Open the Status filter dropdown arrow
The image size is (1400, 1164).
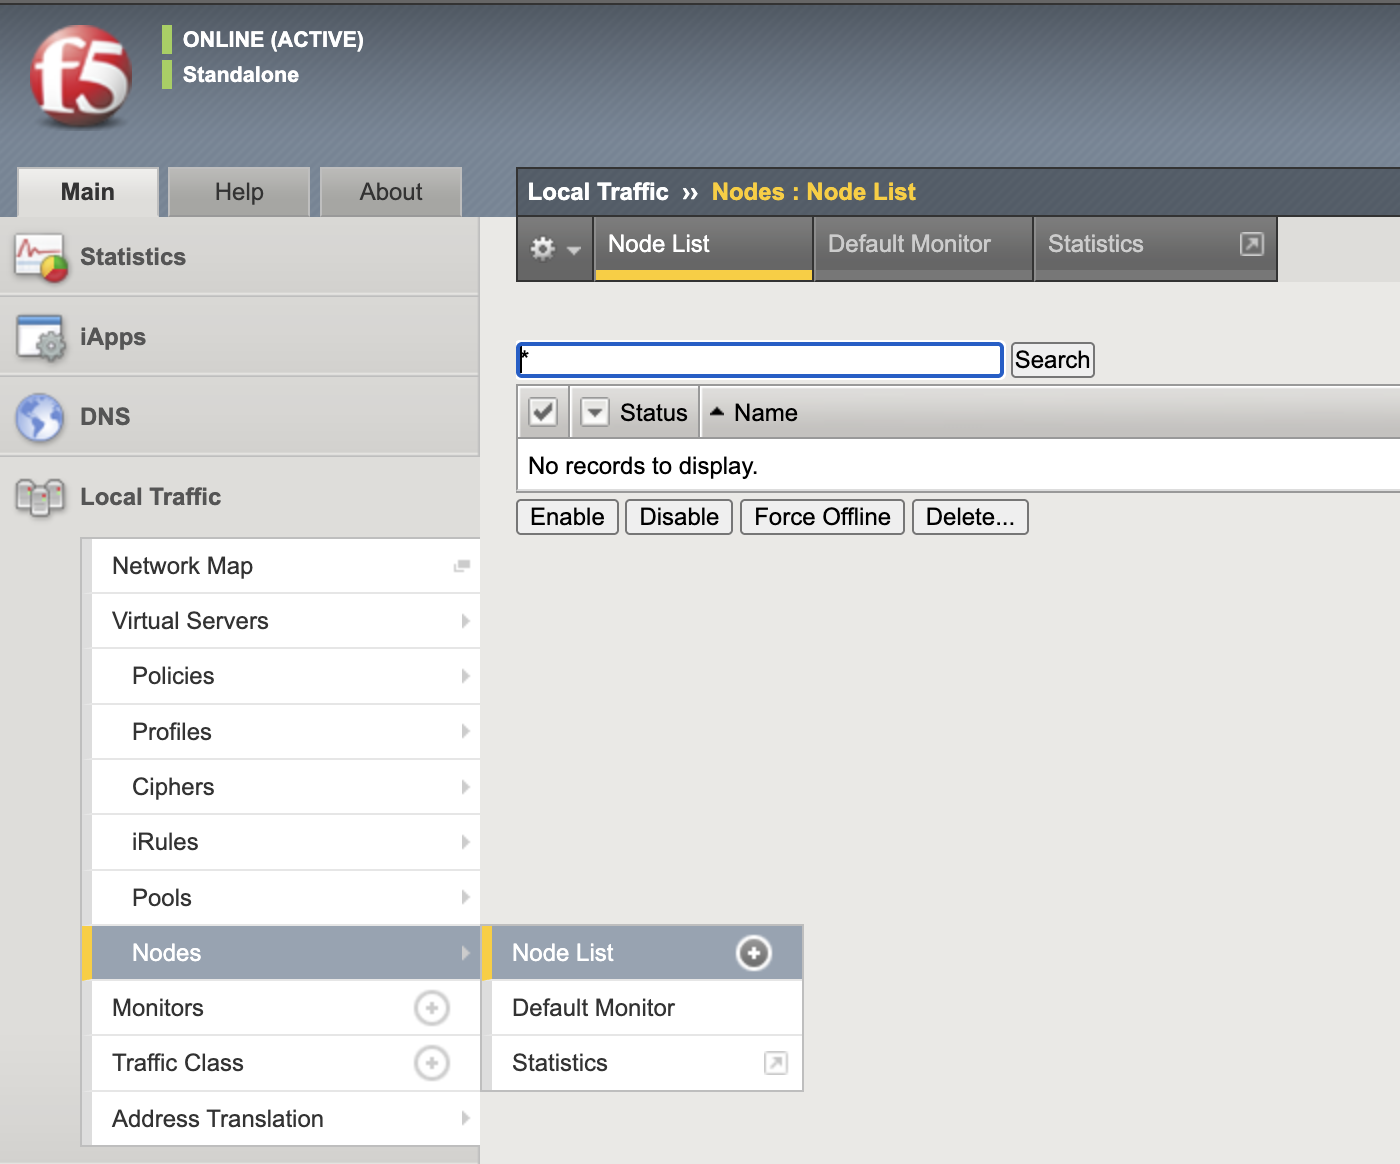coord(595,412)
